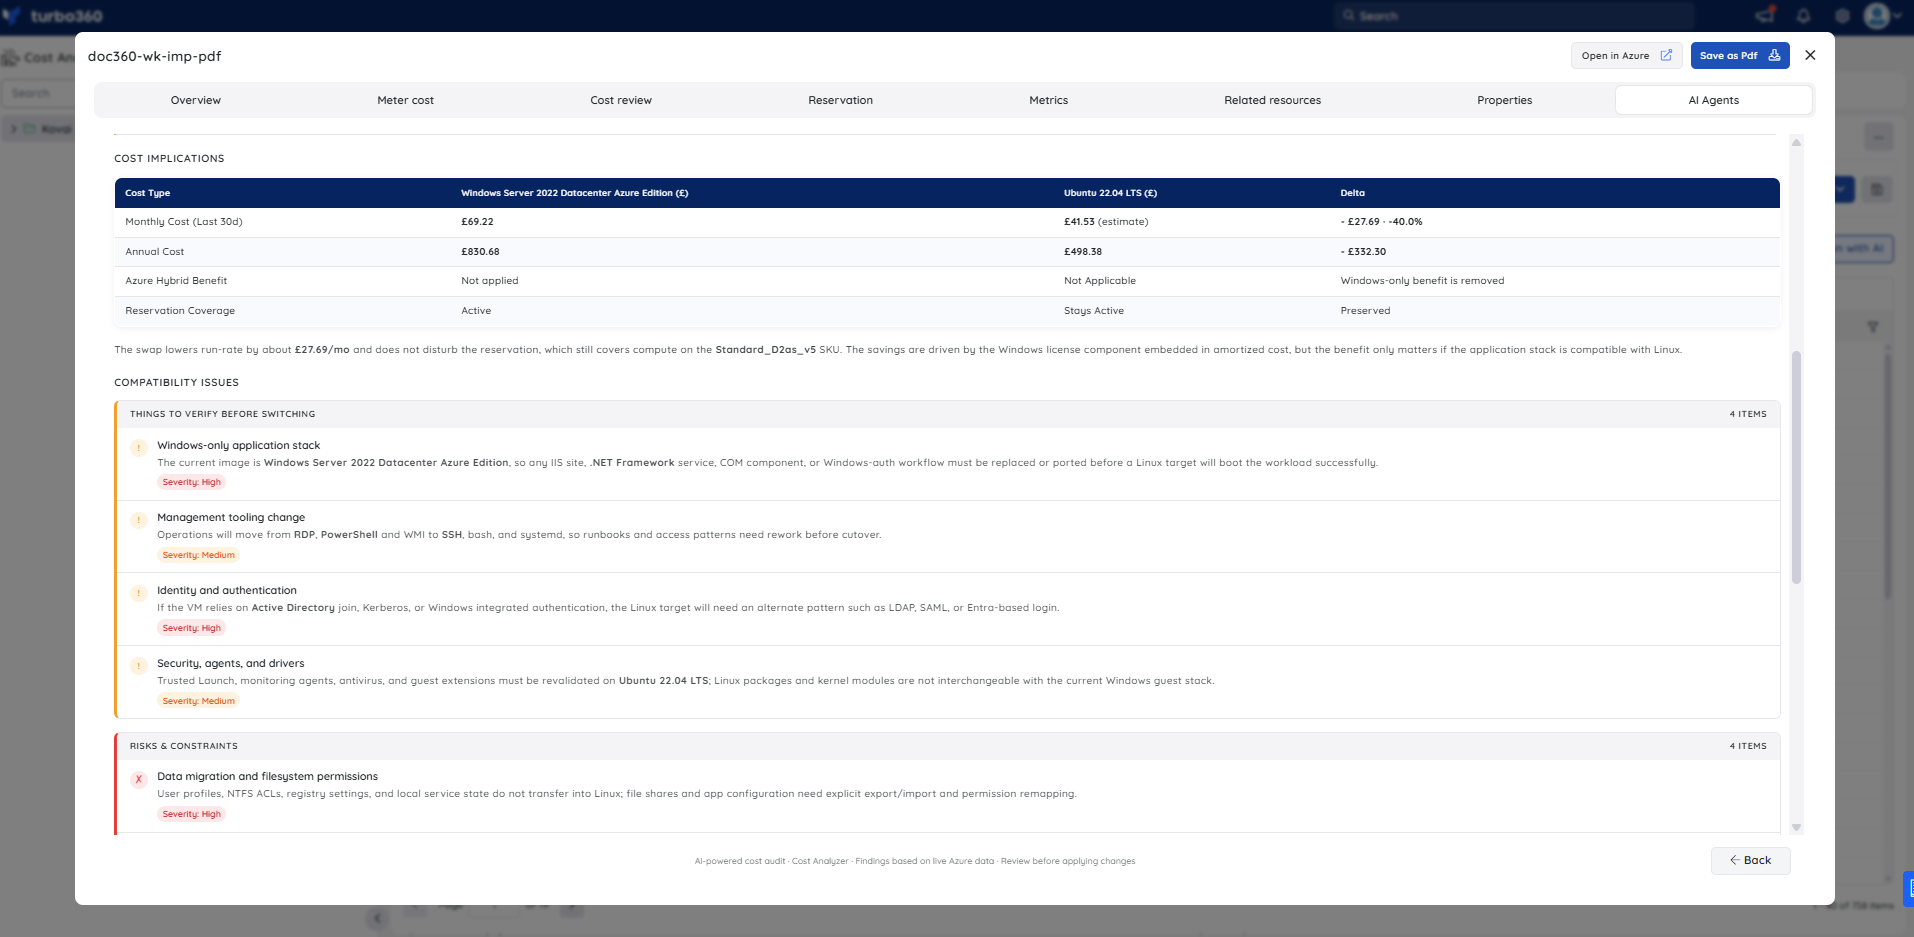Click the £830.68 annual cost value

point(480,252)
